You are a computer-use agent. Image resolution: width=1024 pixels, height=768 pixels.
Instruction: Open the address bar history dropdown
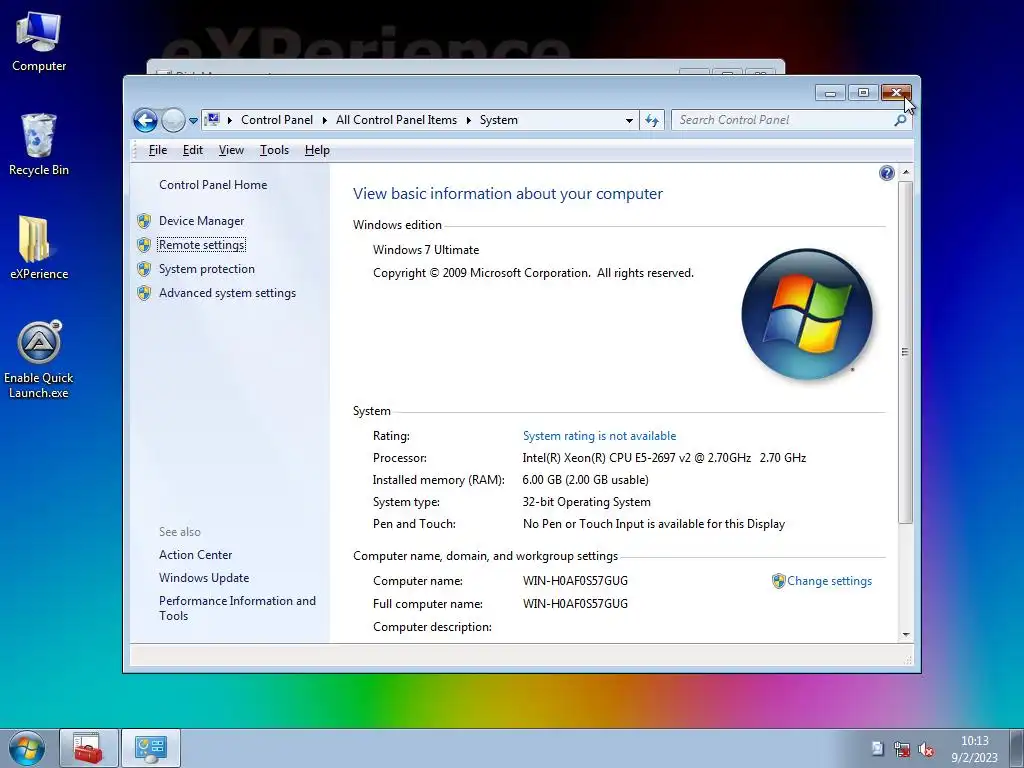coord(629,120)
